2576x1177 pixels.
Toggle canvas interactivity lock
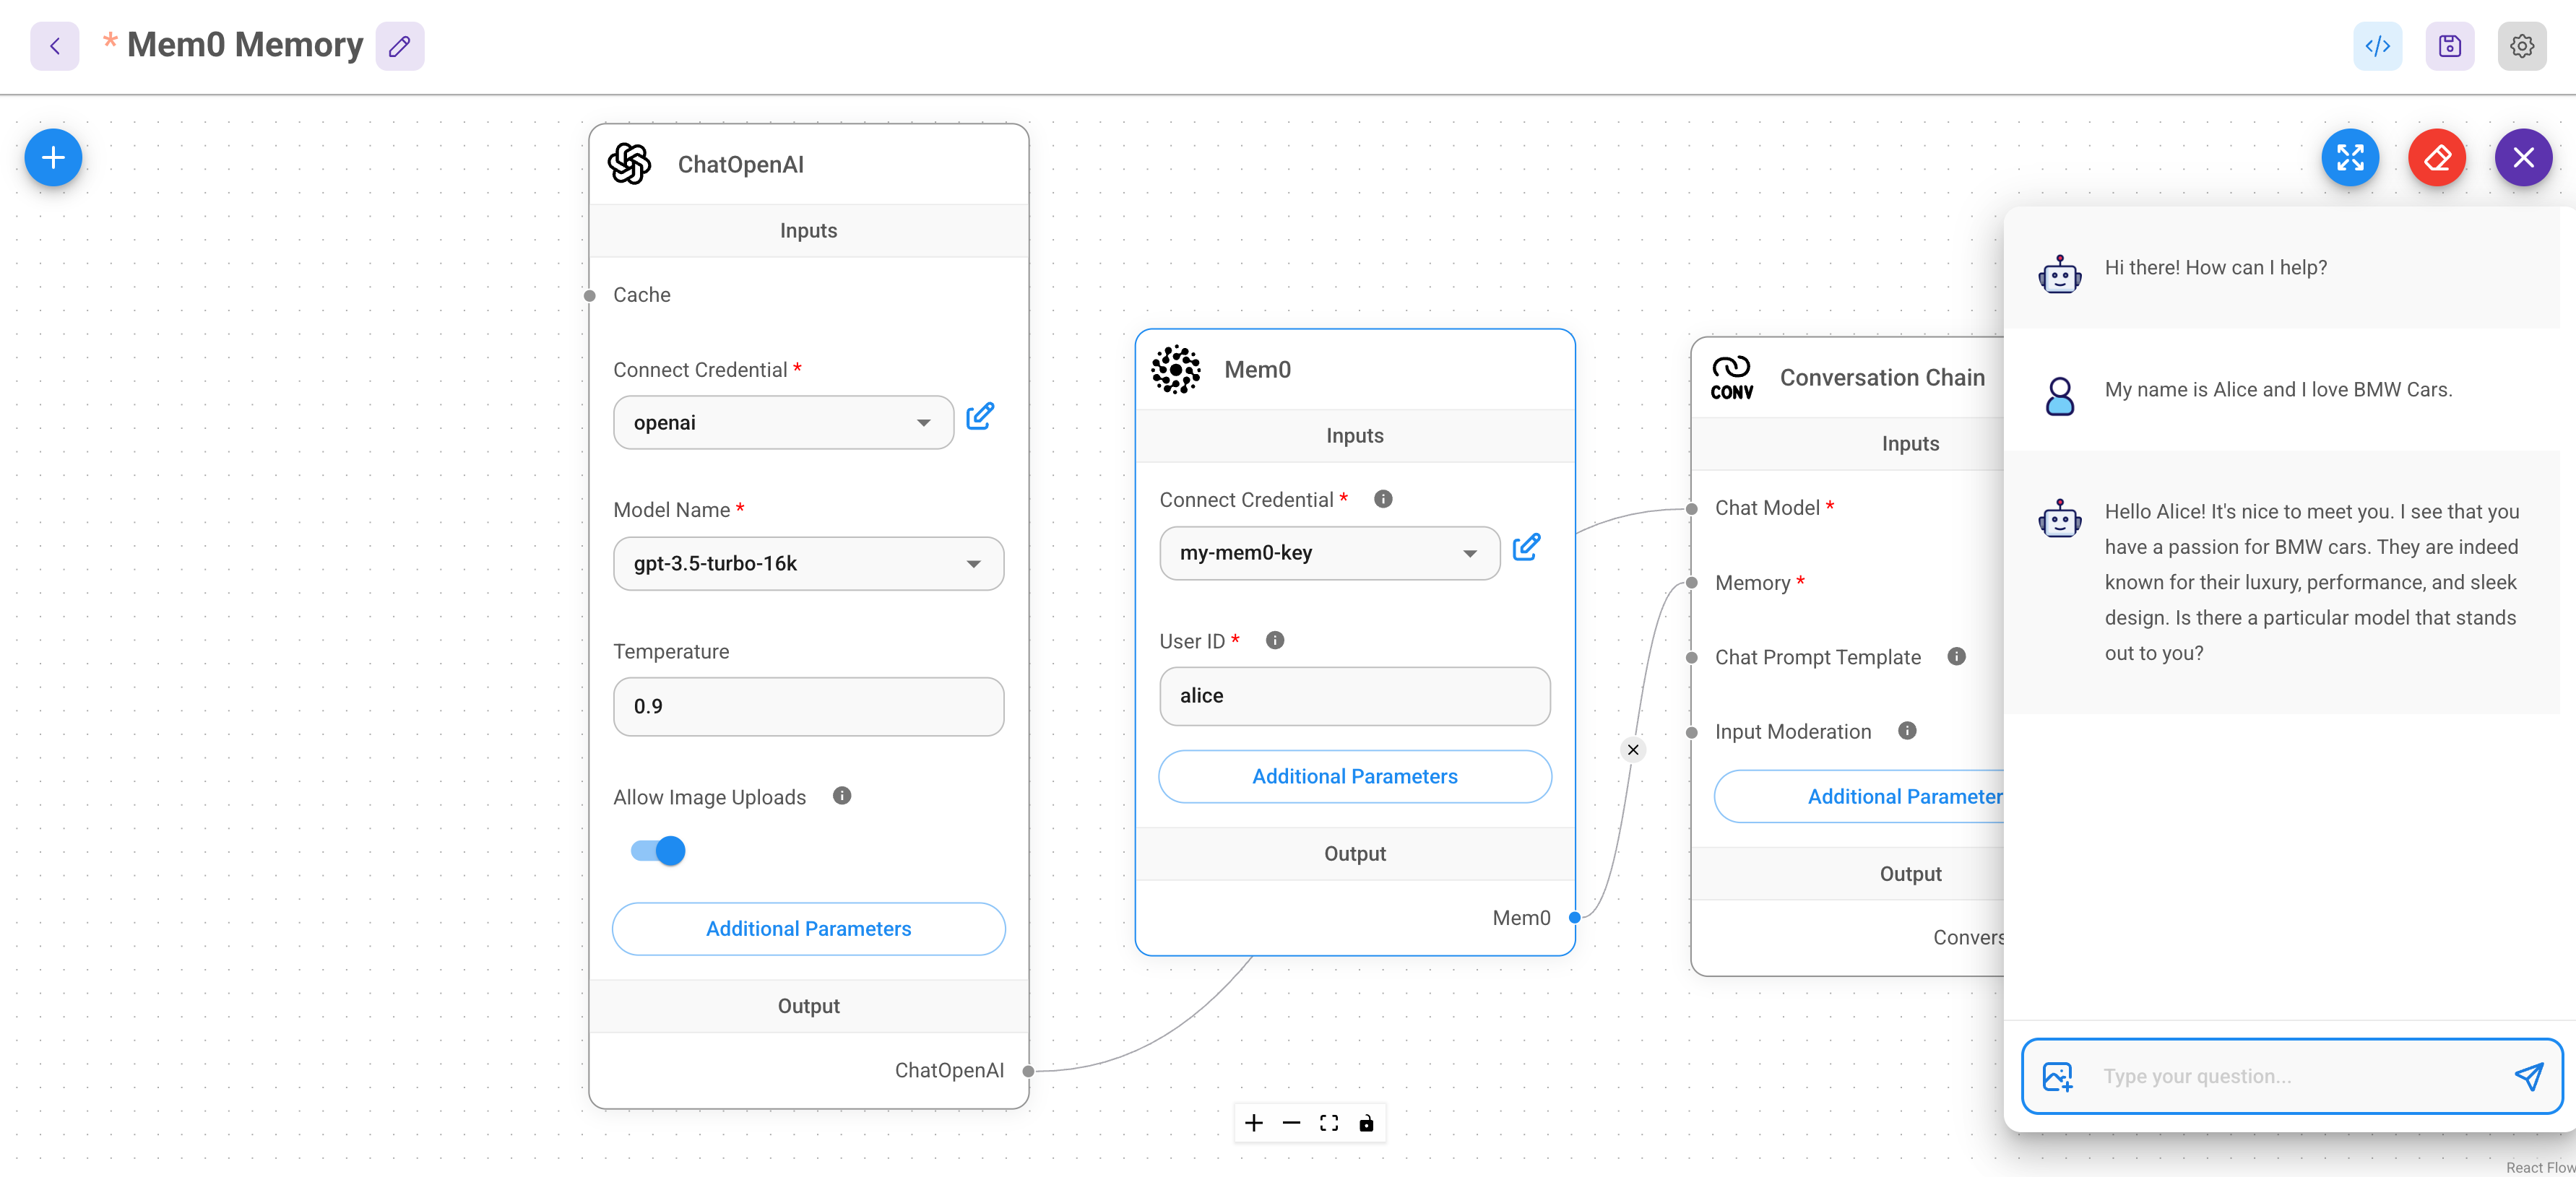pyautogui.click(x=1367, y=1123)
